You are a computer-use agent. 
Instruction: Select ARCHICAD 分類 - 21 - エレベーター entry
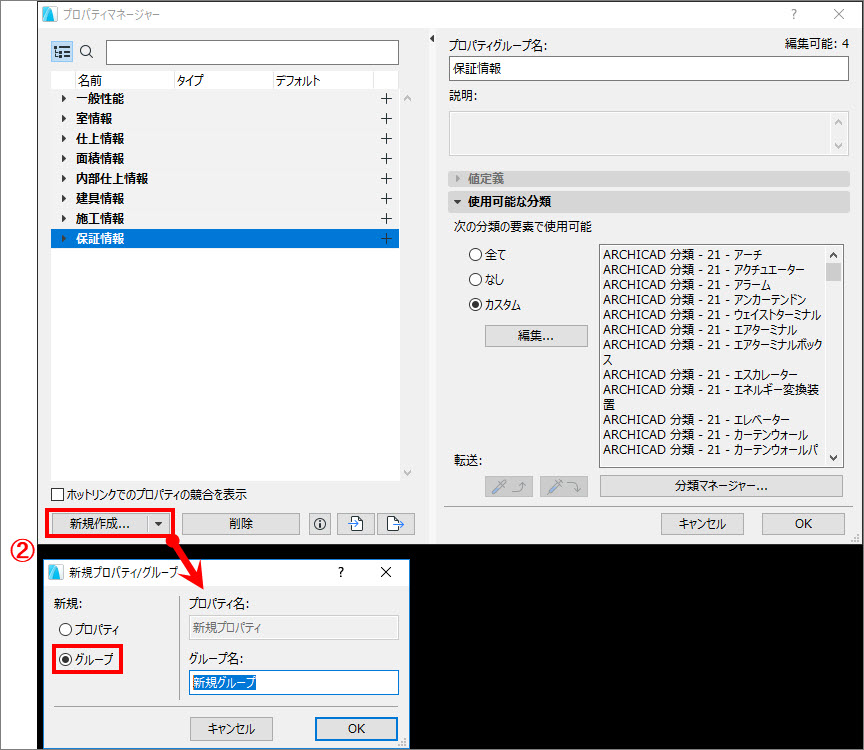(x=696, y=420)
